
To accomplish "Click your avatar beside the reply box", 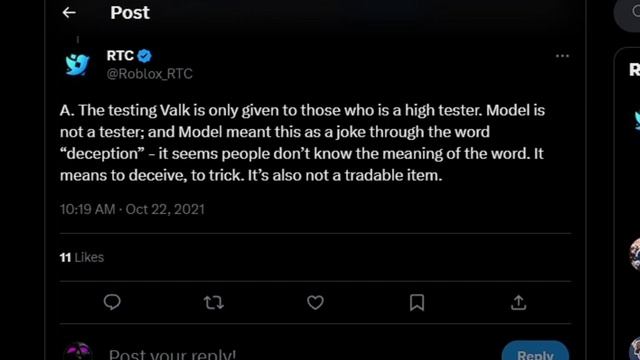I will tap(78, 352).
